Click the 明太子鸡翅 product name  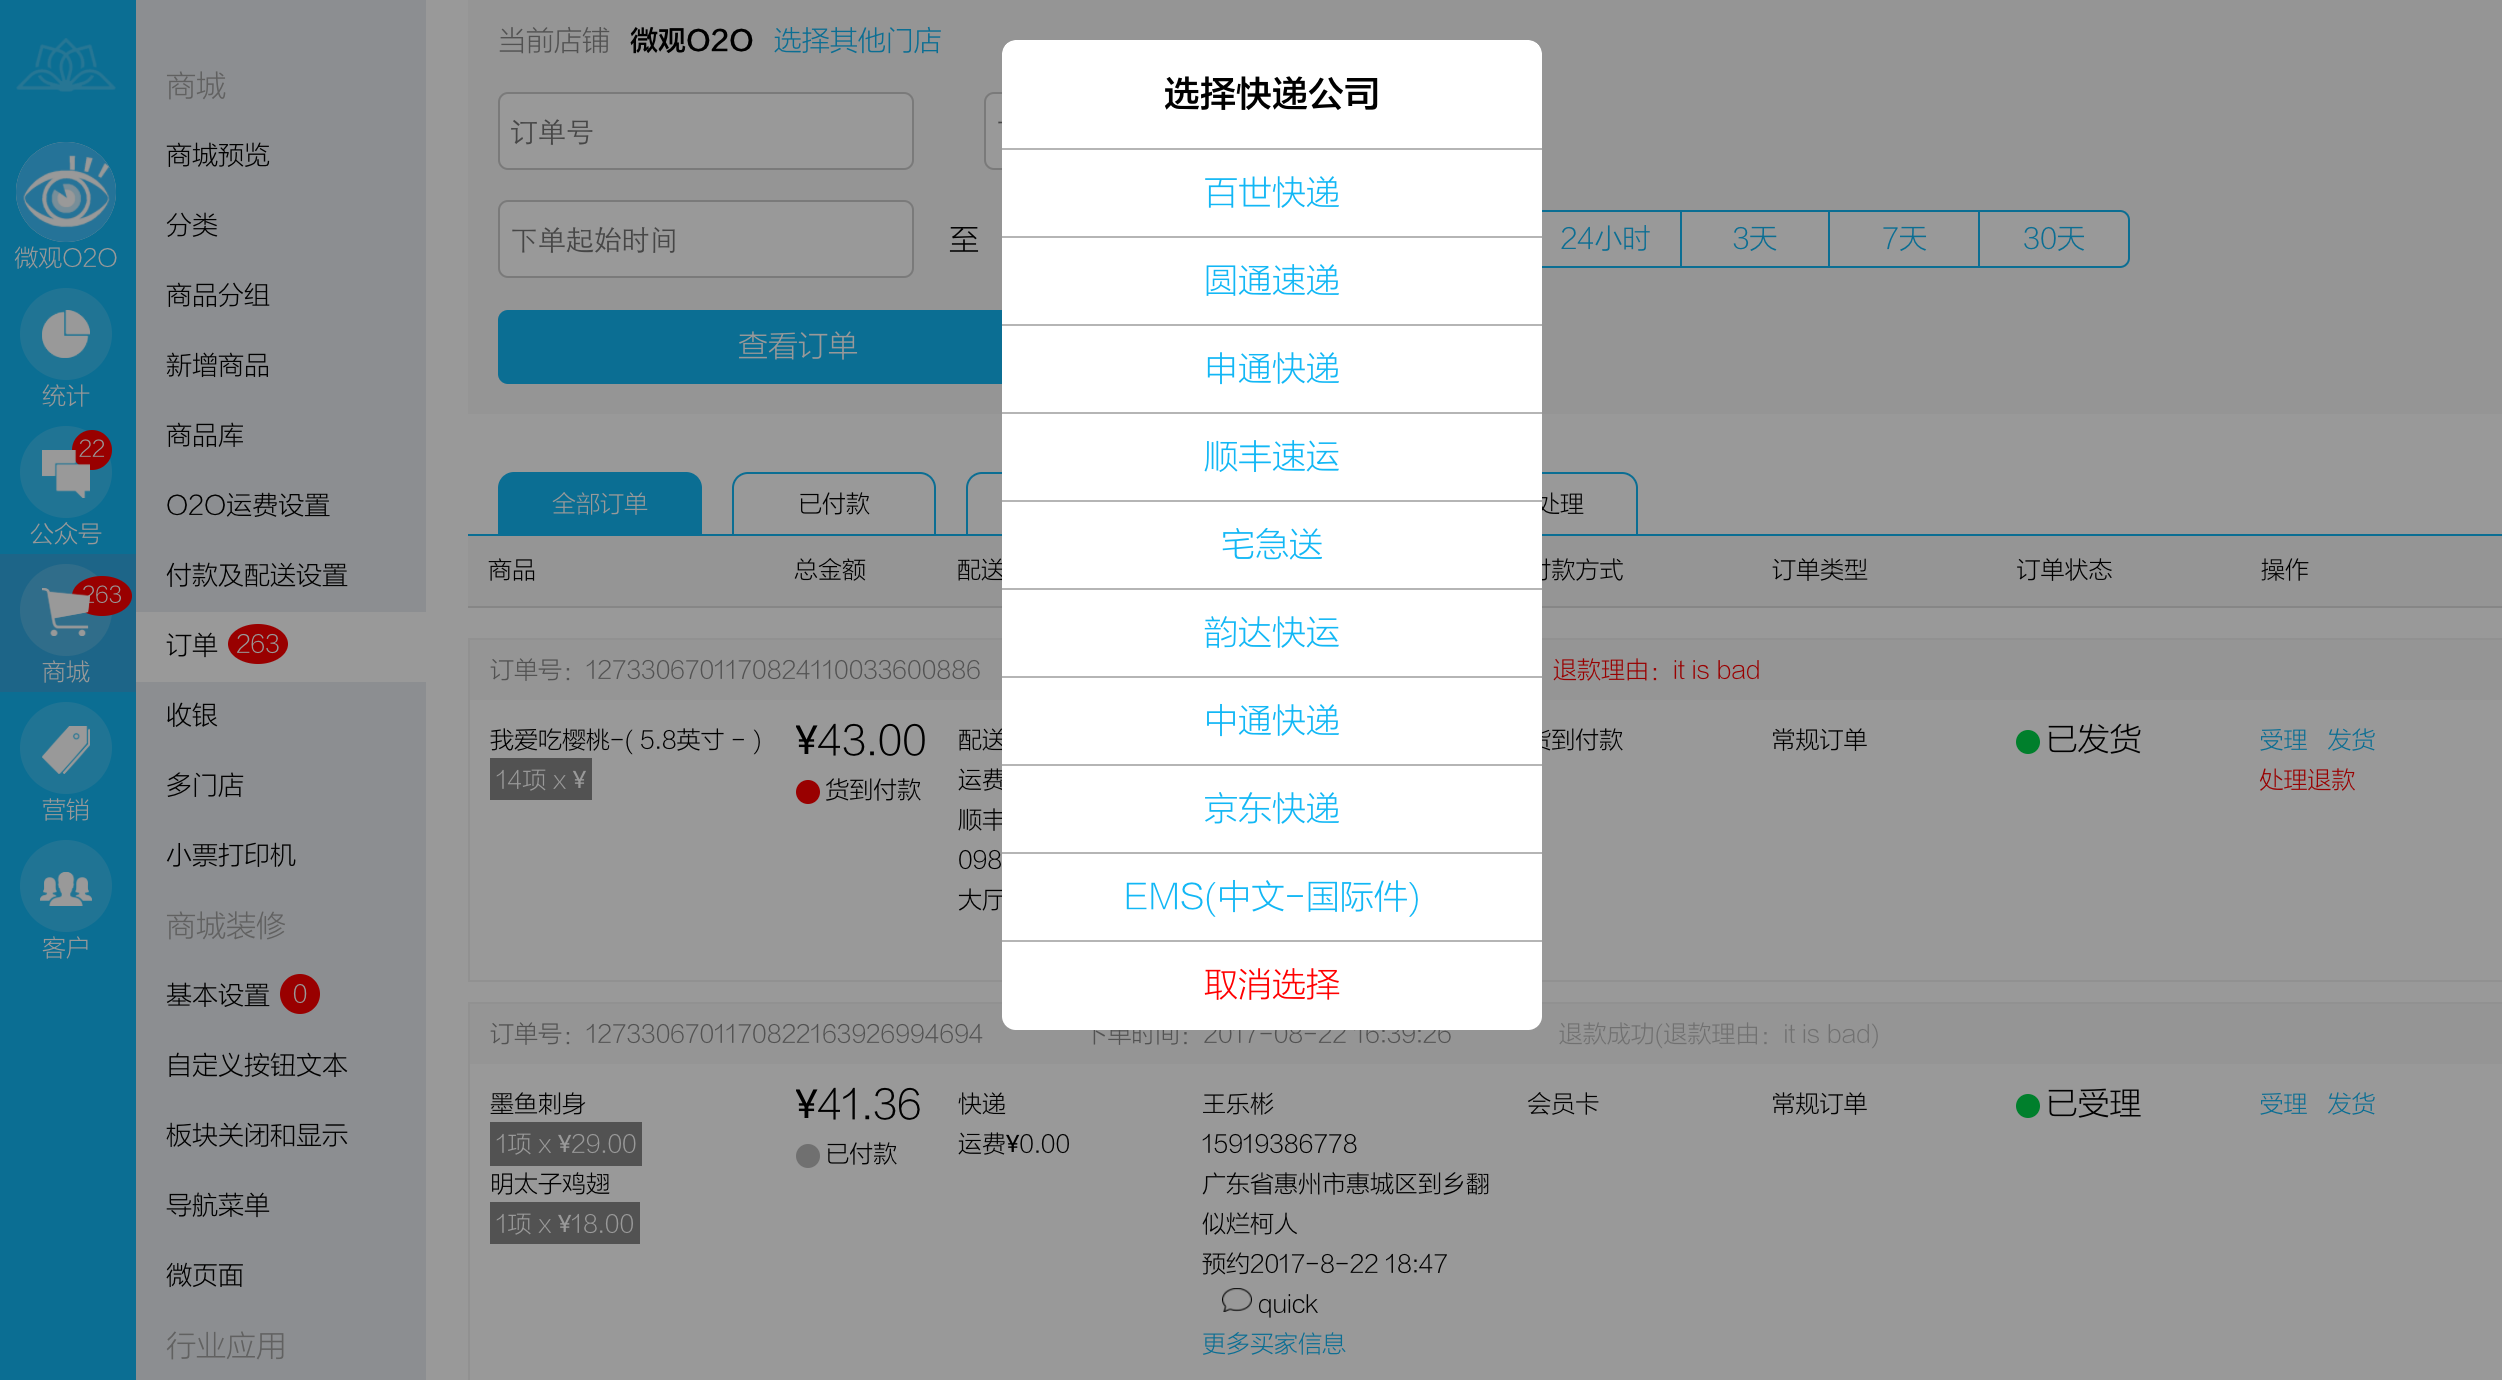pyautogui.click(x=550, y=1184)
